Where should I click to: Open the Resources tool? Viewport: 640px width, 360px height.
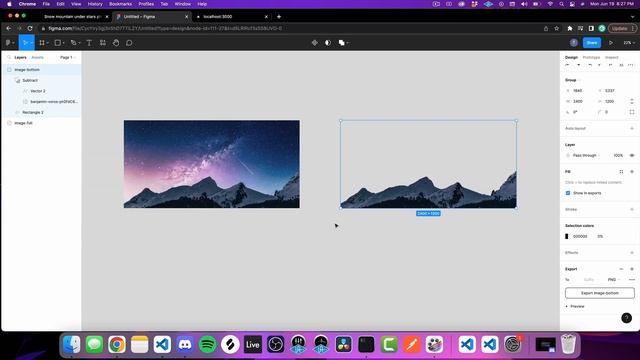tap(102, 42)
